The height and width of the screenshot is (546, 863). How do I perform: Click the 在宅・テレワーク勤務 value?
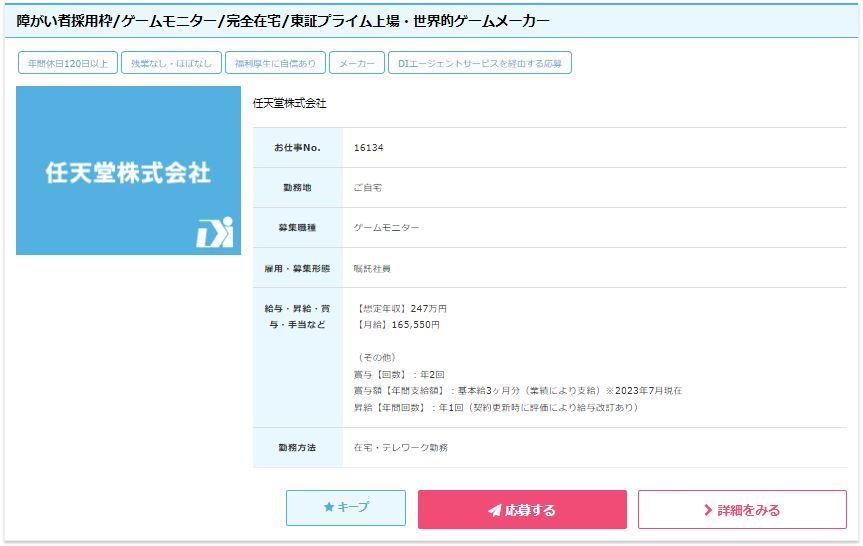click(x=401, y=447)
